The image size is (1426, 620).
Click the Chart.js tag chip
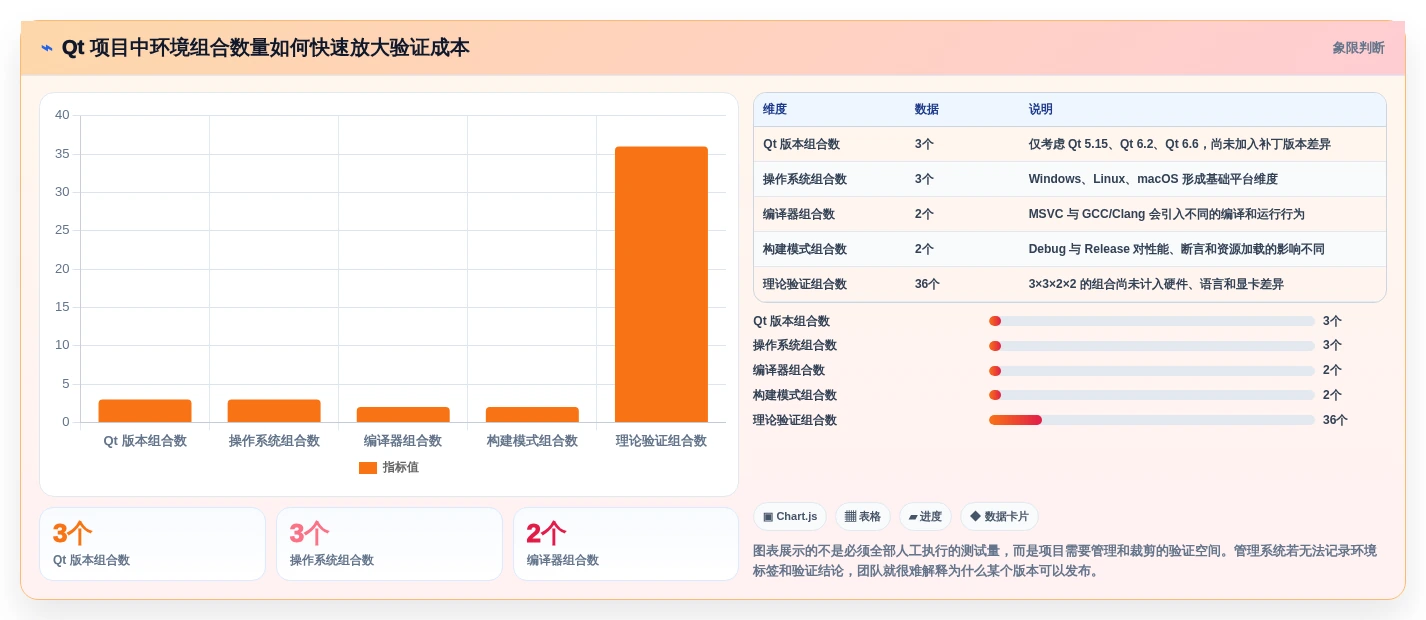click(790, 516)
